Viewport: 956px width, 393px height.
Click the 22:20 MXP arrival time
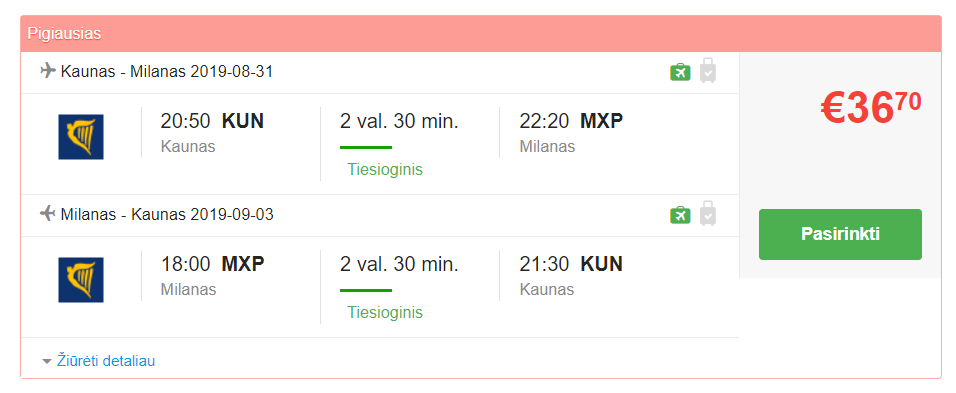coord(571,121)
